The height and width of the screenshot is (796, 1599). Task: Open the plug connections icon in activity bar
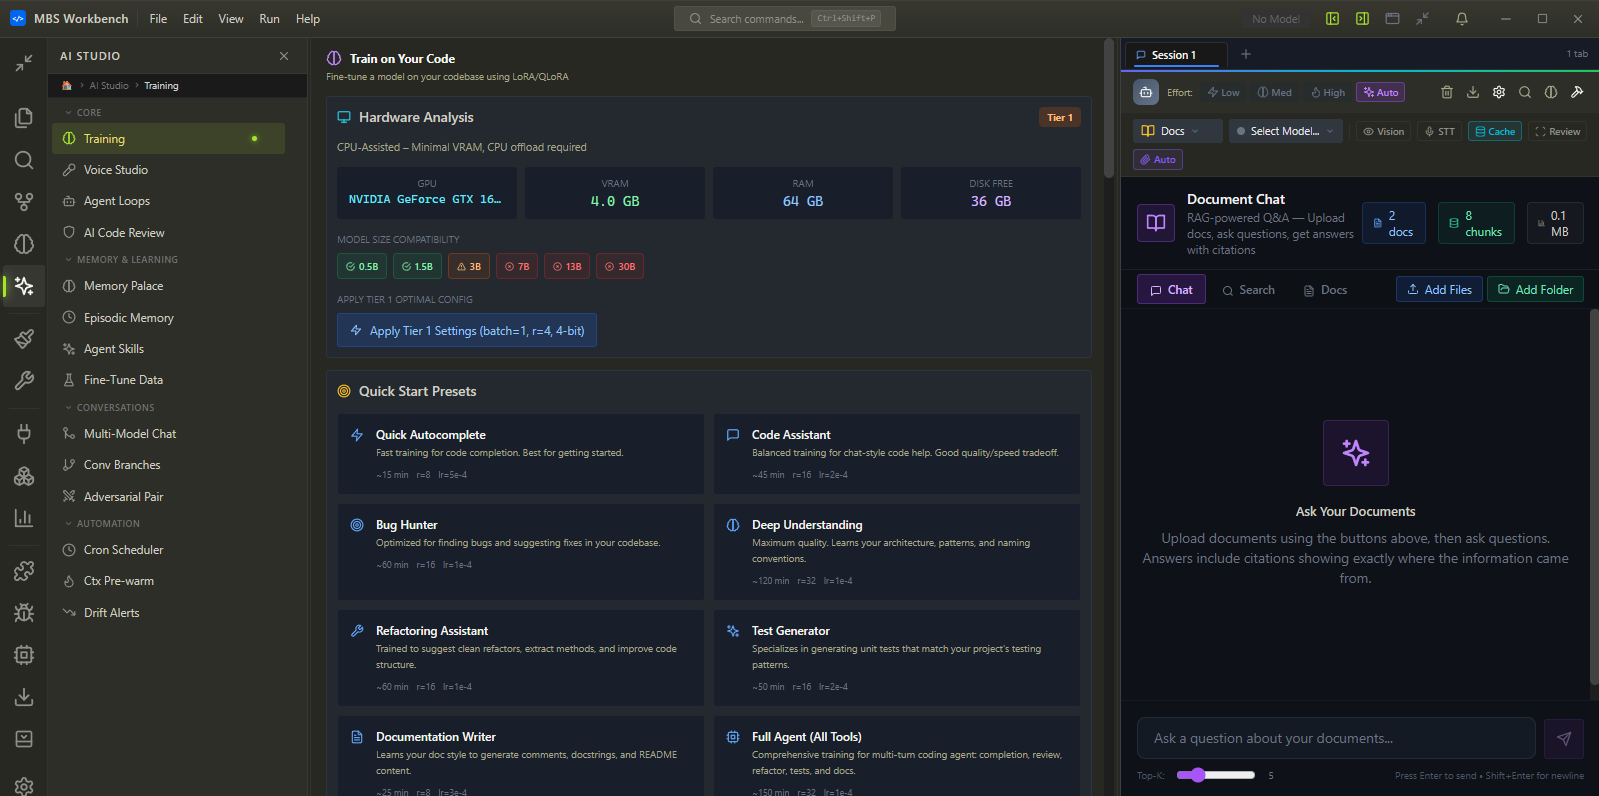(24, 434)
